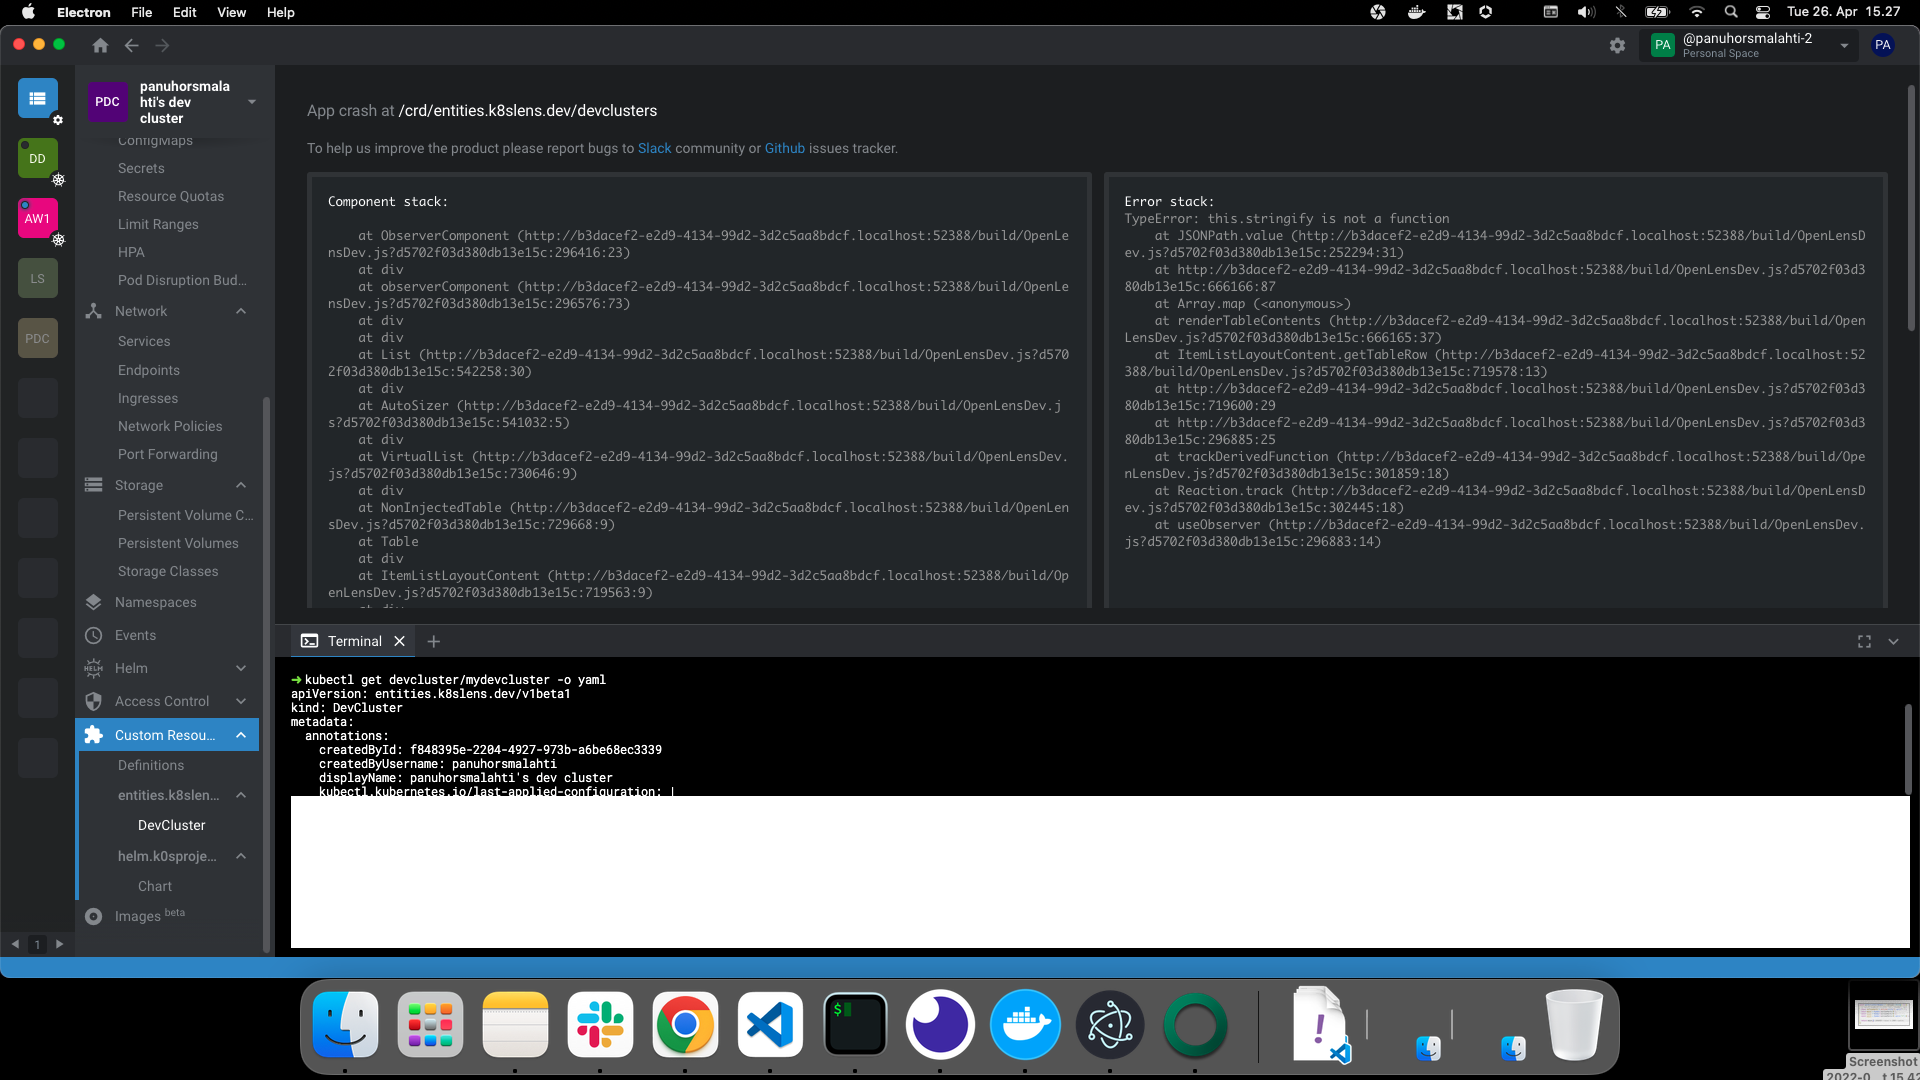Click the PA user avatar
Image resolution: width=1920 pixels, height=1080 pixels.
point(1883,45)
